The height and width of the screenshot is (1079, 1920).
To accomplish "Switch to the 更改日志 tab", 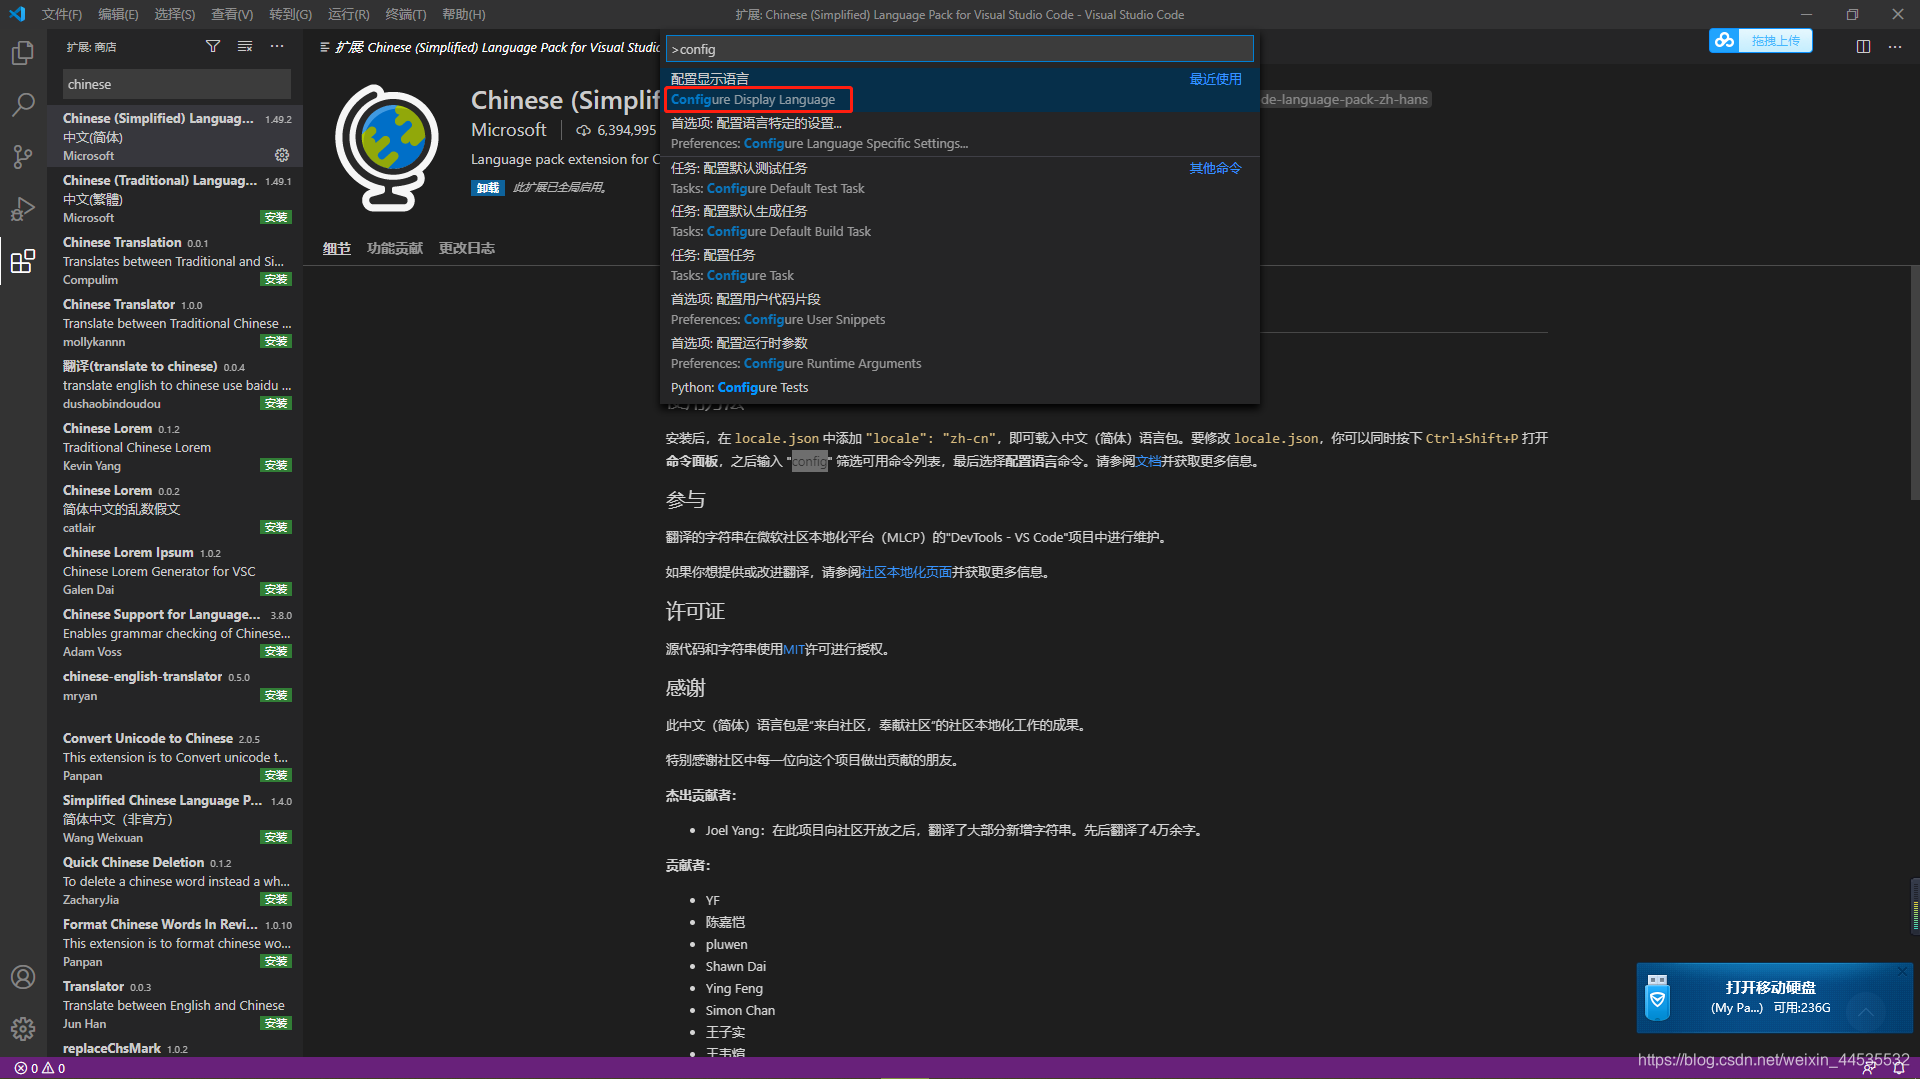I will click(467, 248).
